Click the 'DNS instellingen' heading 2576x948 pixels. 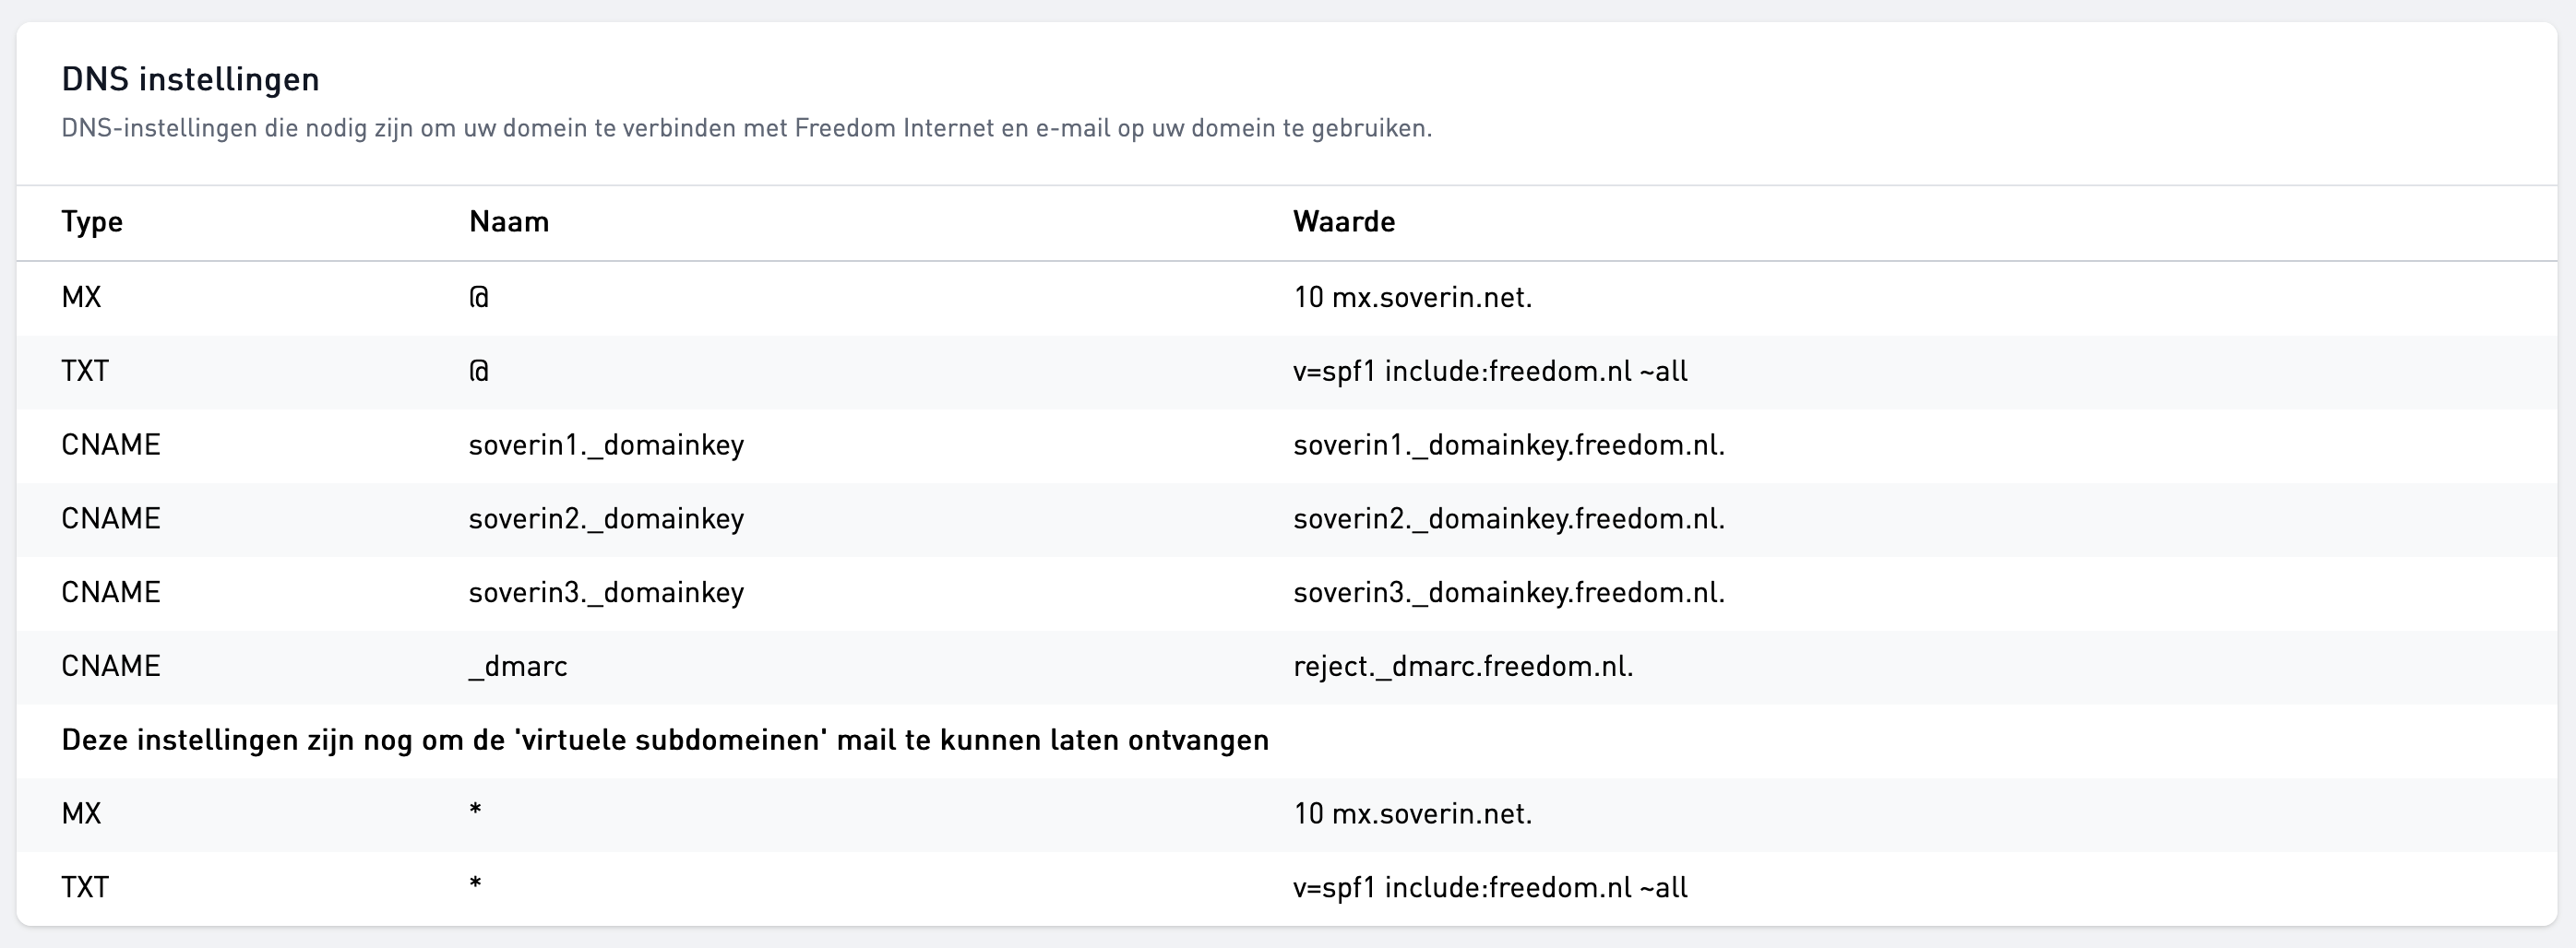tap(190, 79)
